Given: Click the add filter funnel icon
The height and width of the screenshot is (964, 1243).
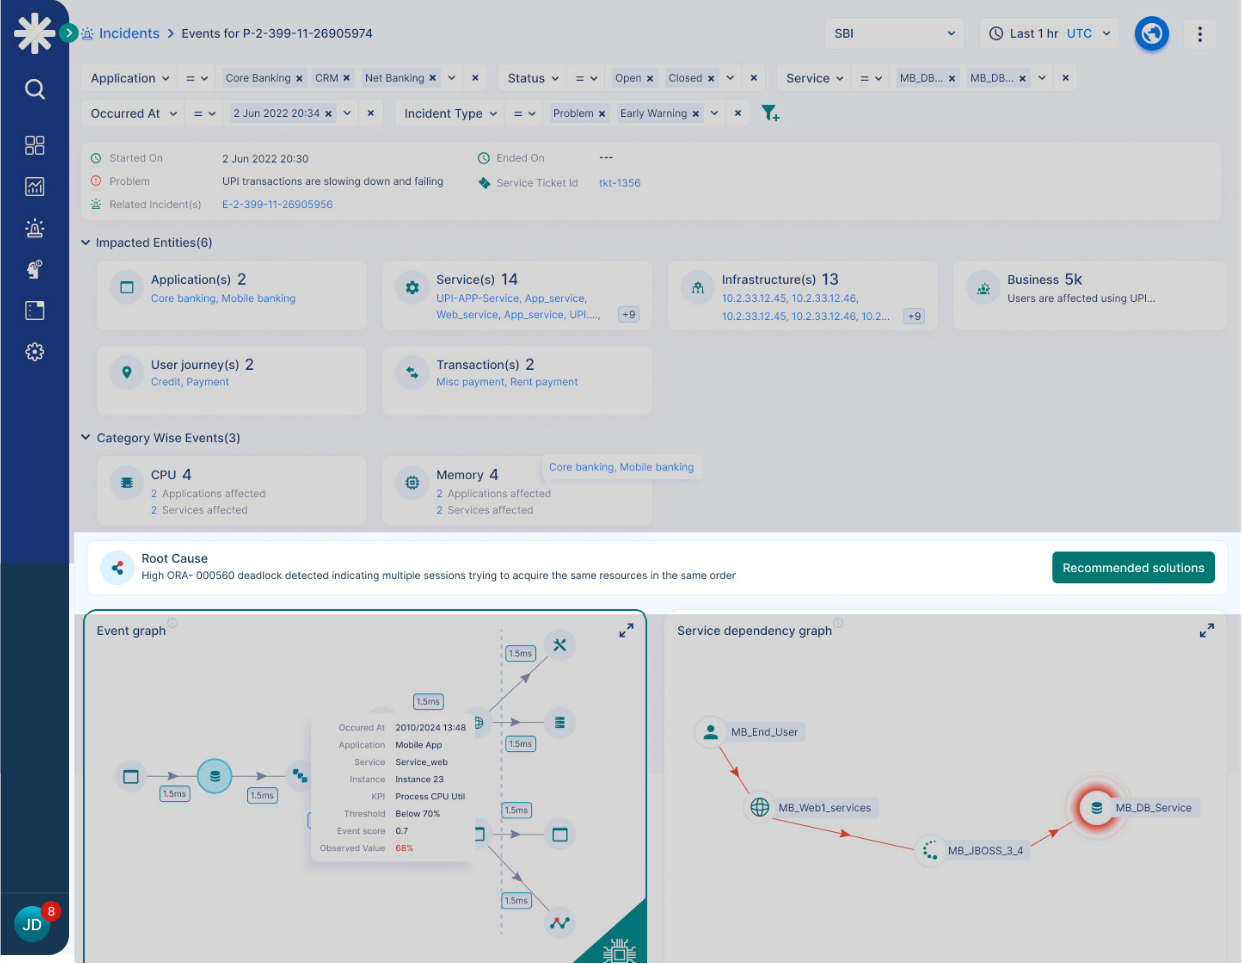Looking at the screenshot, I should pyautogui.click(x=770, y=114).
